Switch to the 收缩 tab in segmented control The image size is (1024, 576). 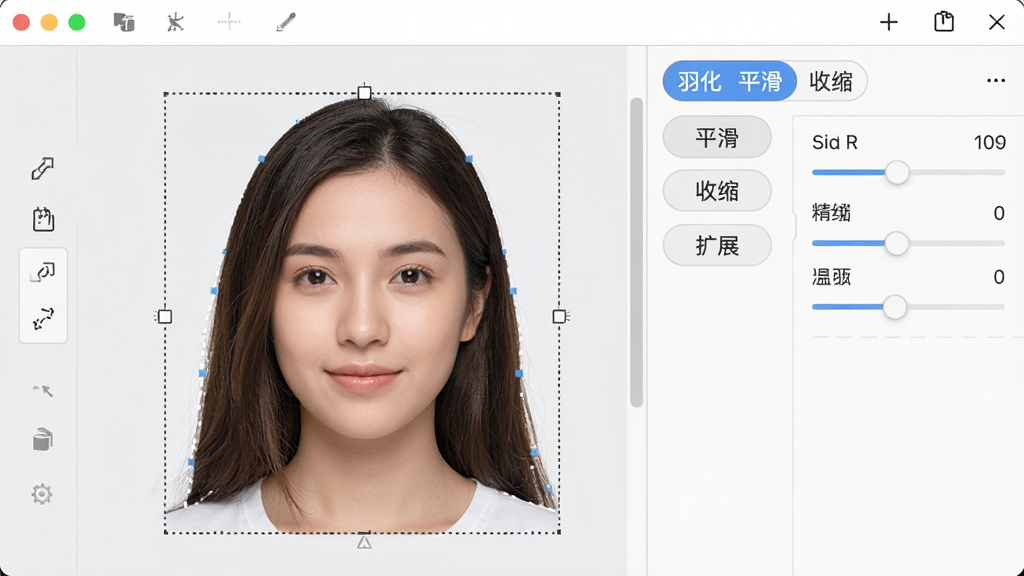click(x=831, y=81)
